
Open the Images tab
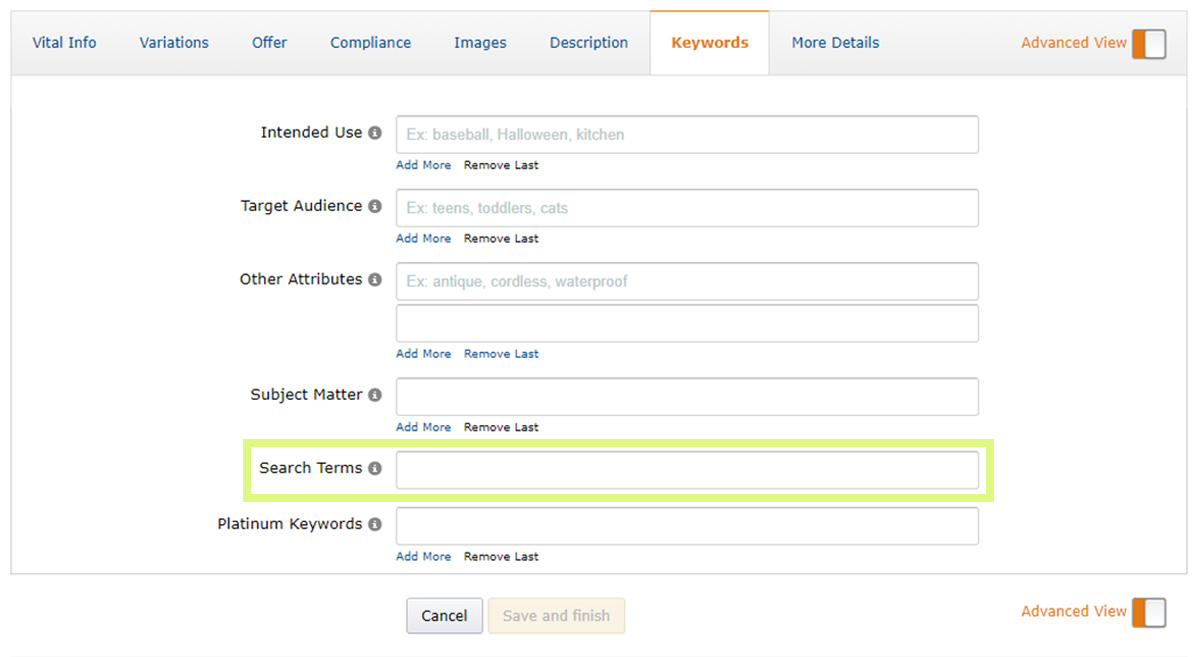pos(480,42)
